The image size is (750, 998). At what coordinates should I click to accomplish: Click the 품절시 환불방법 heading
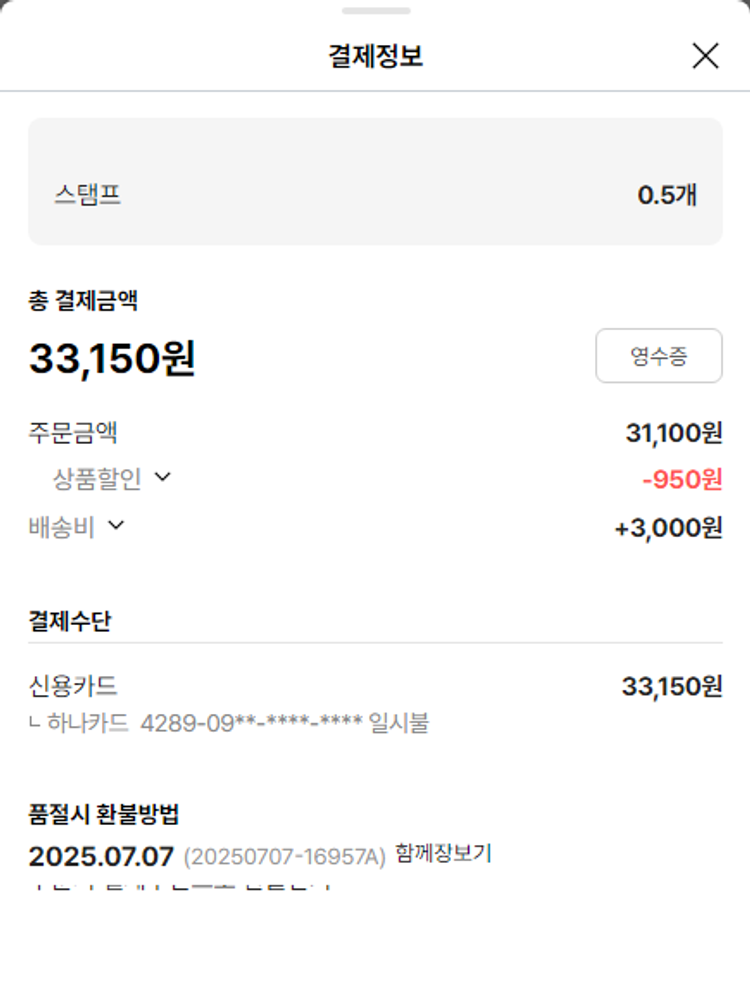click(x=104, y=814)
